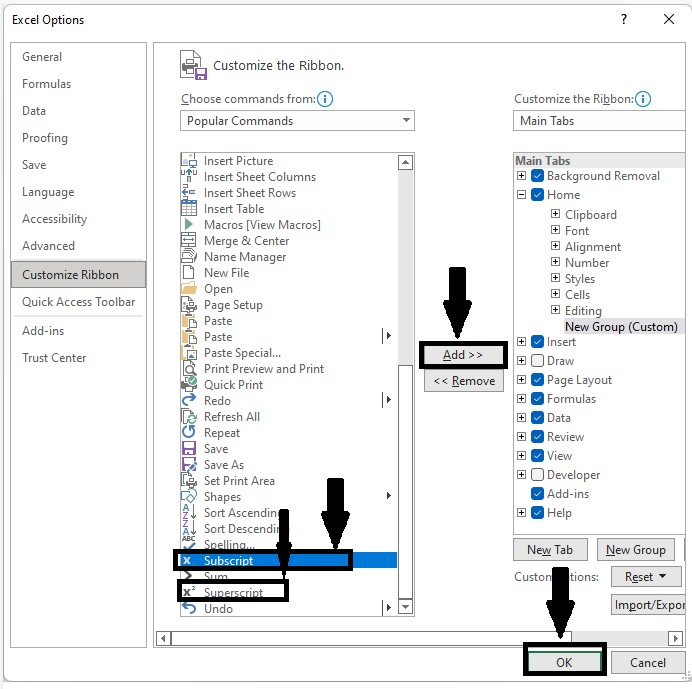Click the Cancel button

tap(647, 662)
